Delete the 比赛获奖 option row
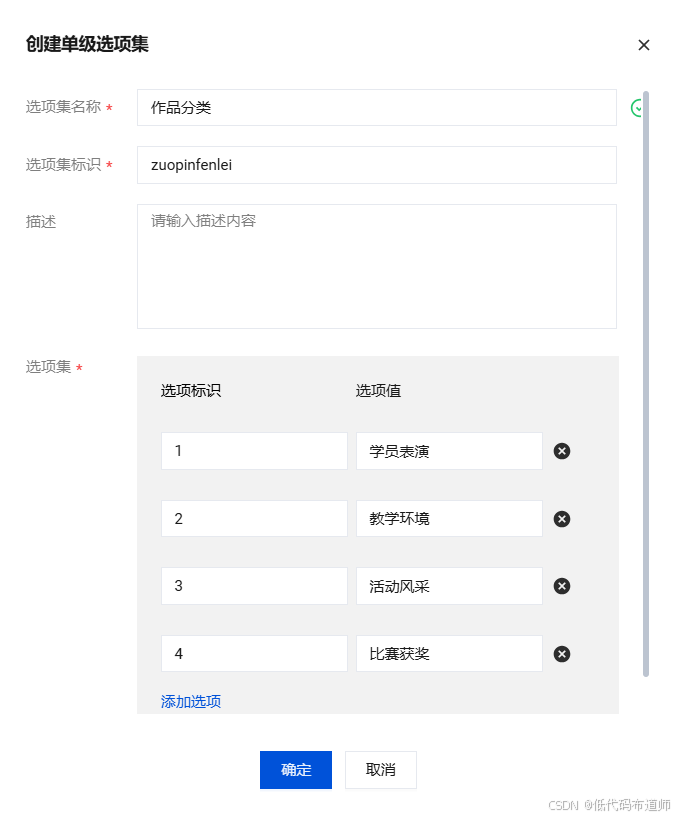The width and height of the screenshot is (678, 819). pyautogui.click(x=562, y=654)
